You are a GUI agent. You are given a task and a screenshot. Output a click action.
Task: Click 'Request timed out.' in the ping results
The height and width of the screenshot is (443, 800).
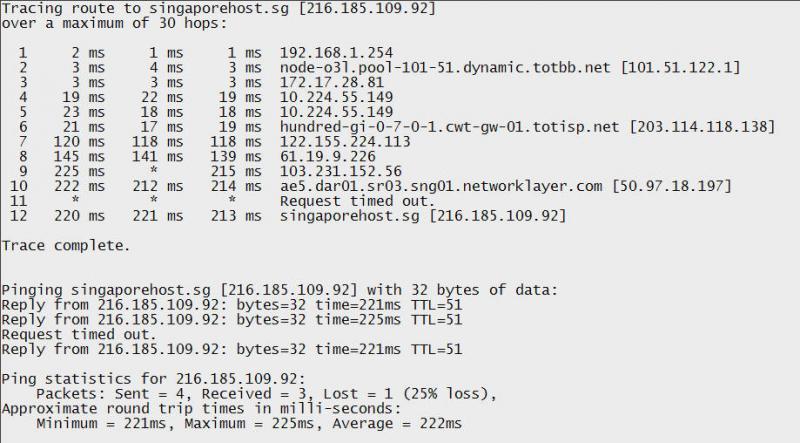(79, 335)
